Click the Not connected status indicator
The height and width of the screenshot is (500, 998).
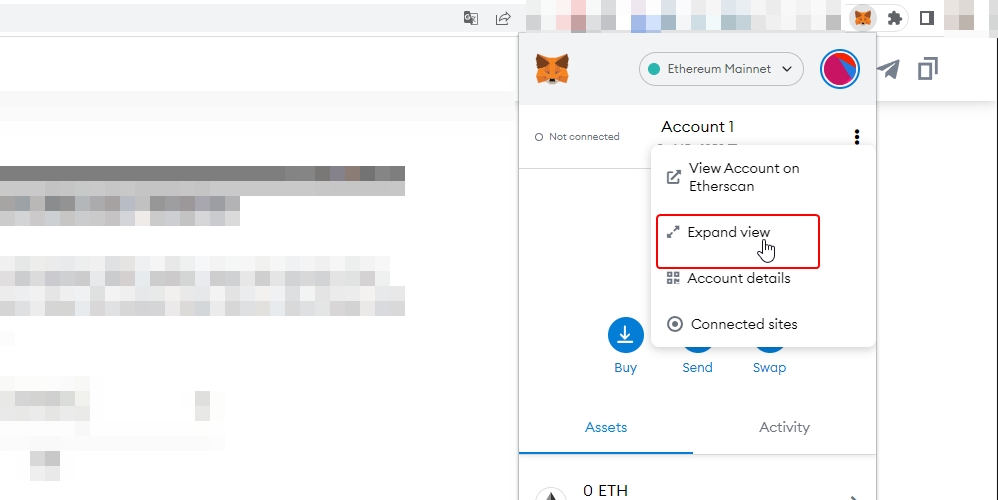tap(578, 137)
